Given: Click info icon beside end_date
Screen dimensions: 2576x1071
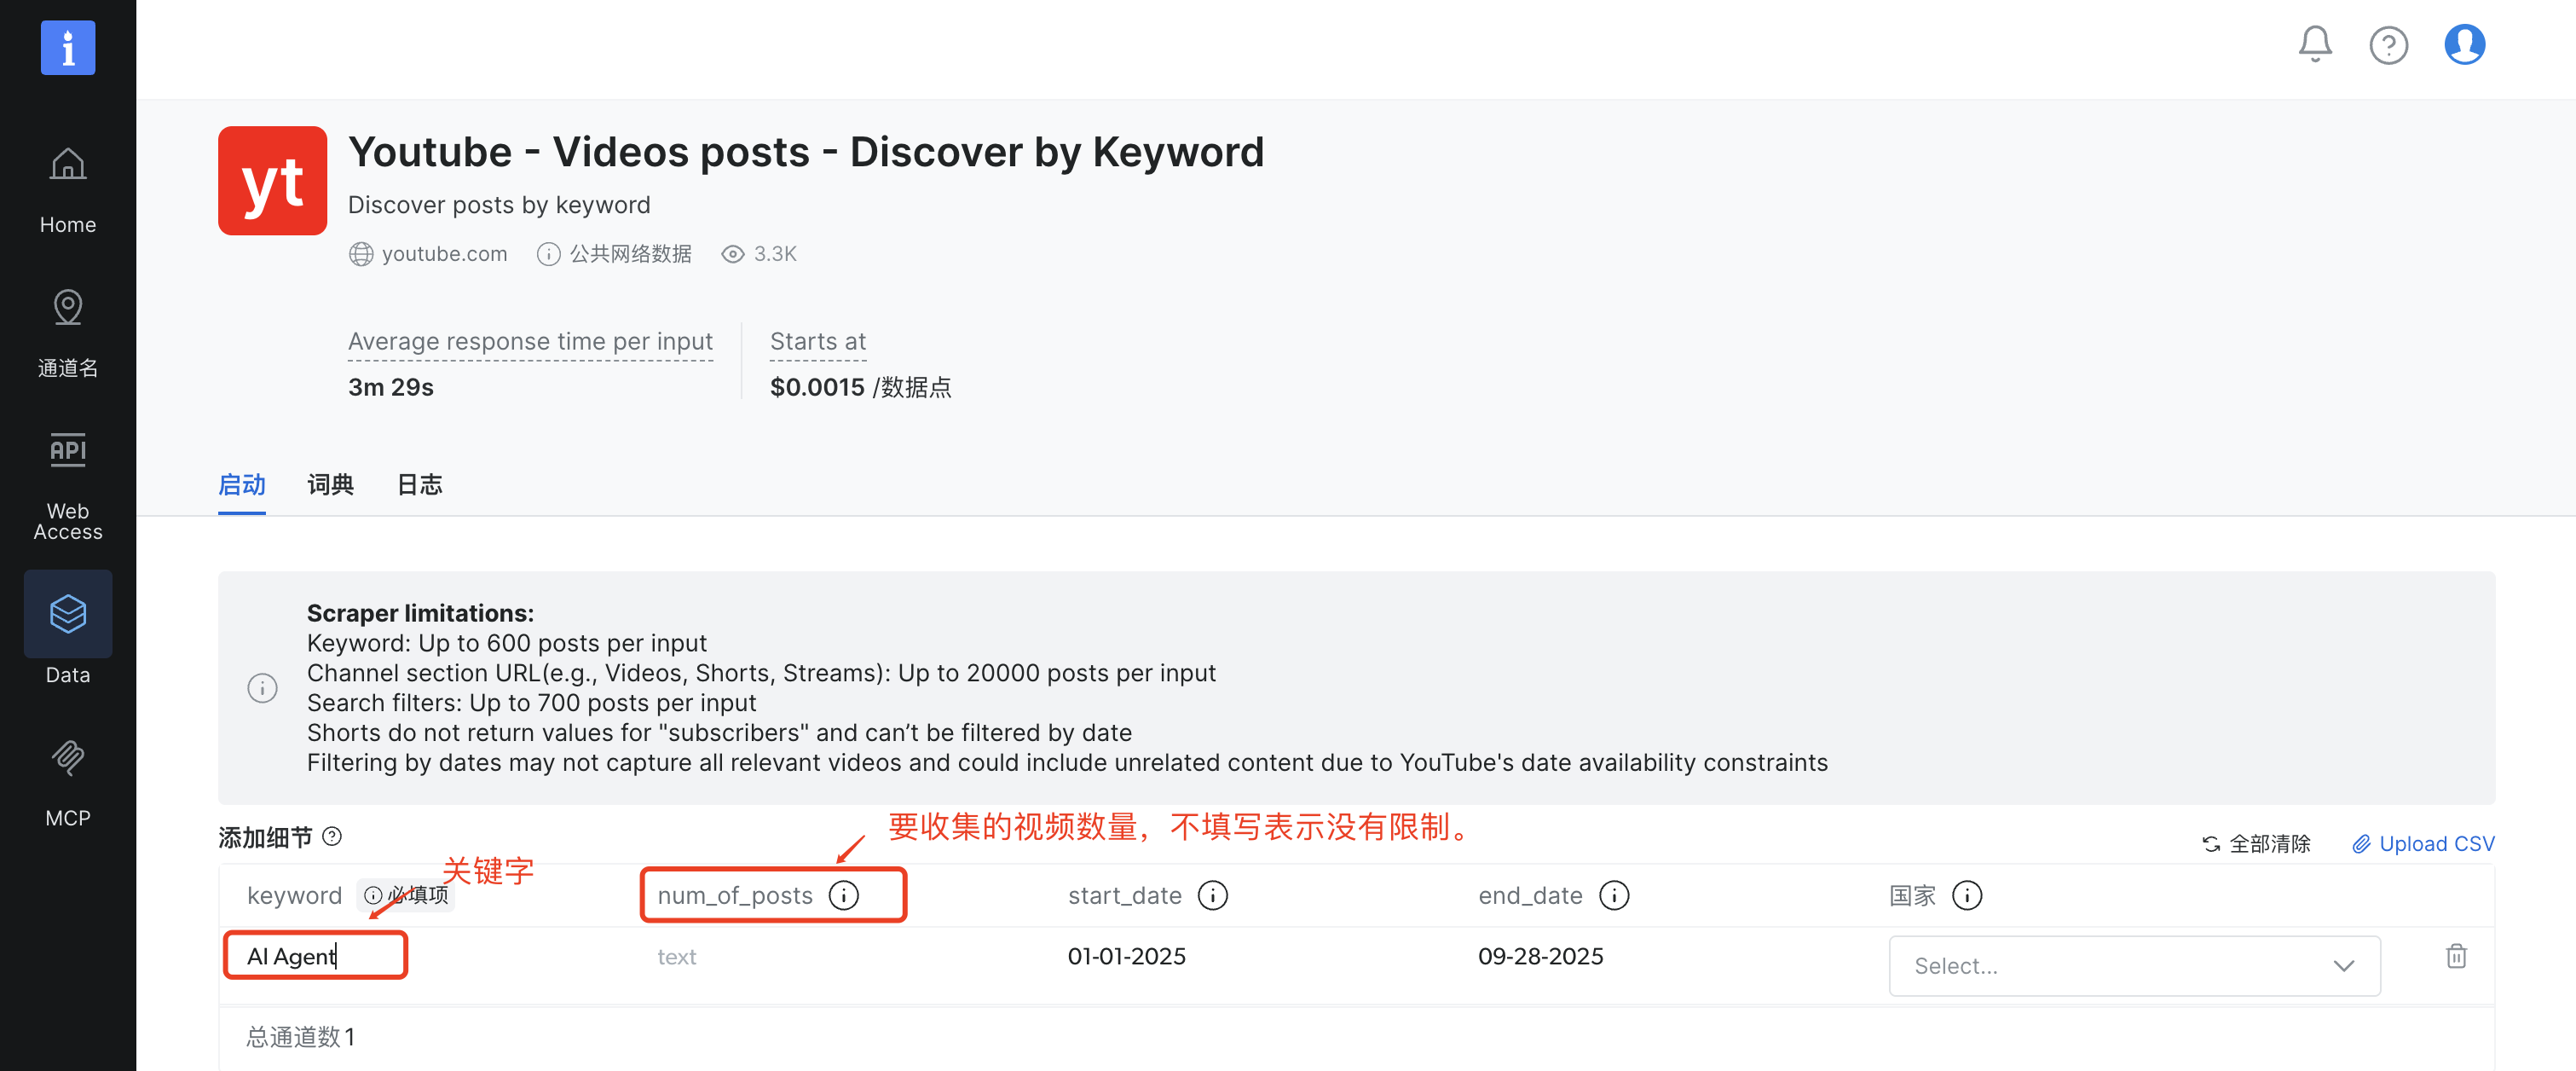Looking at the screenshot, I should point(1613,895).
